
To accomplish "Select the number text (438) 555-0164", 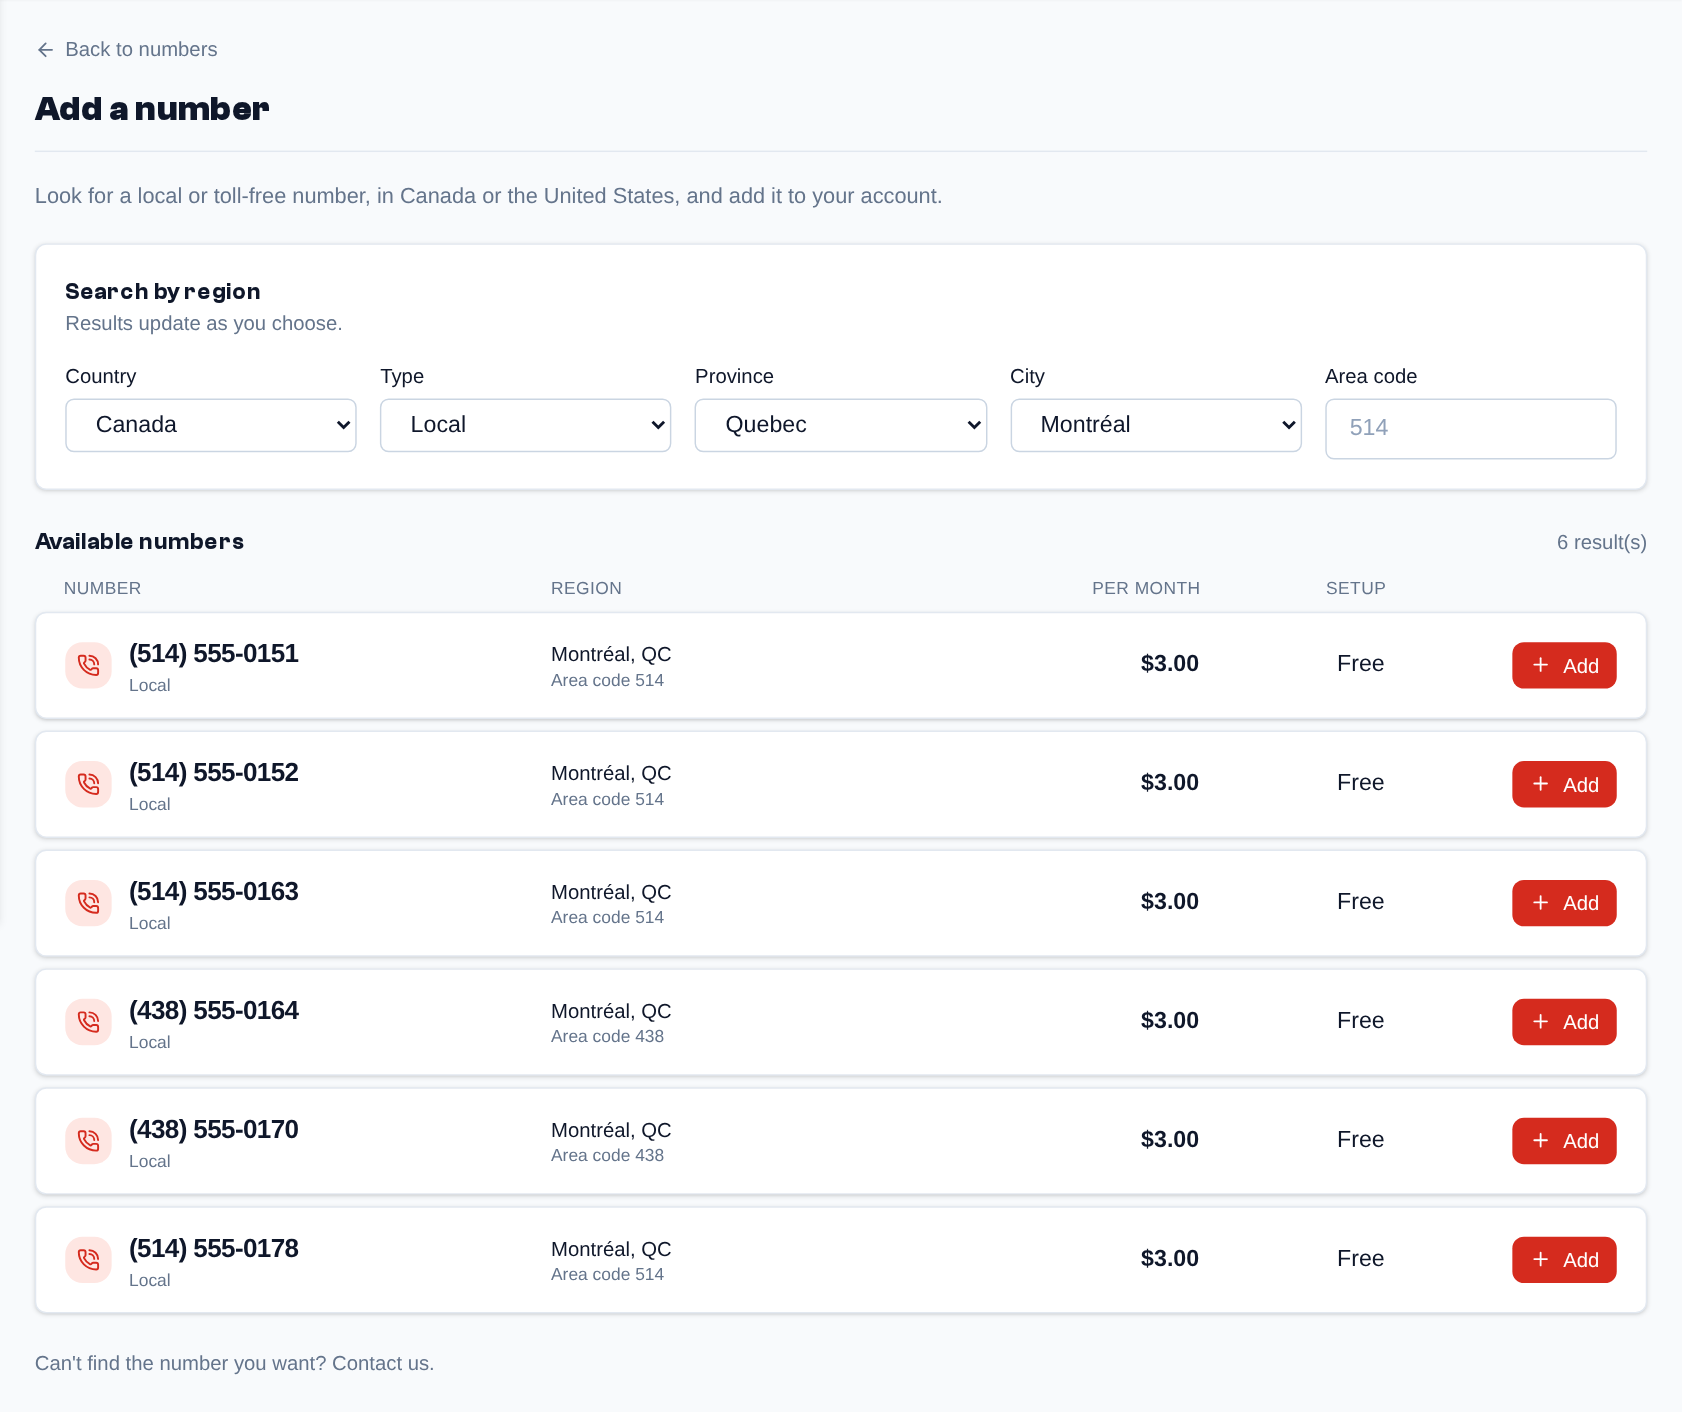I will click(x=214, y=1011).
